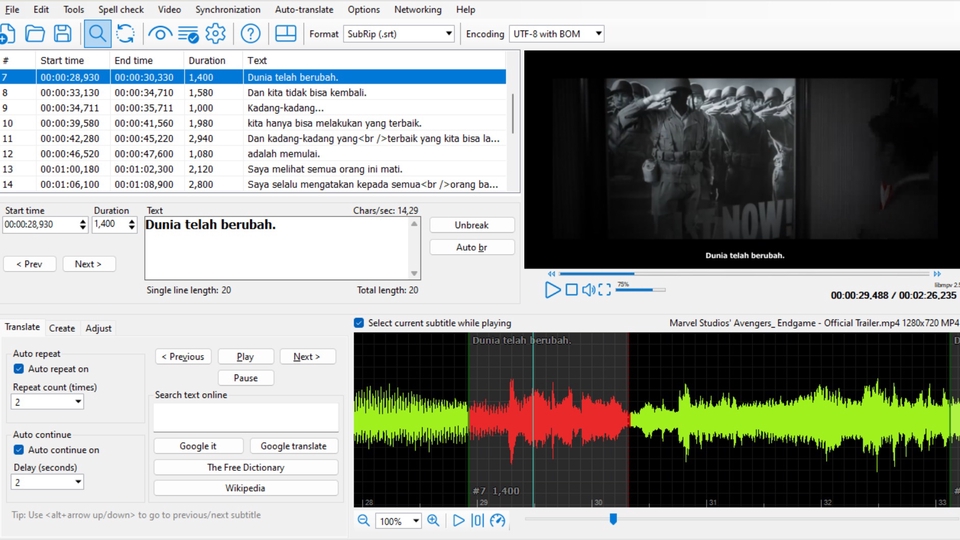Select row "Kadang-kadang..."
This screenshot has height=540, width=960.
point(253,108)
